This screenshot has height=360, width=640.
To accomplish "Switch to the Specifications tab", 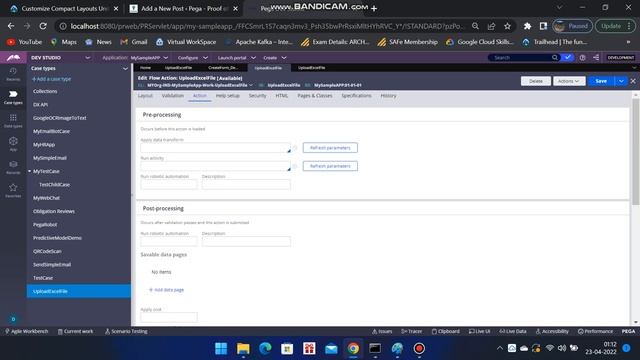I will [356, 96].
